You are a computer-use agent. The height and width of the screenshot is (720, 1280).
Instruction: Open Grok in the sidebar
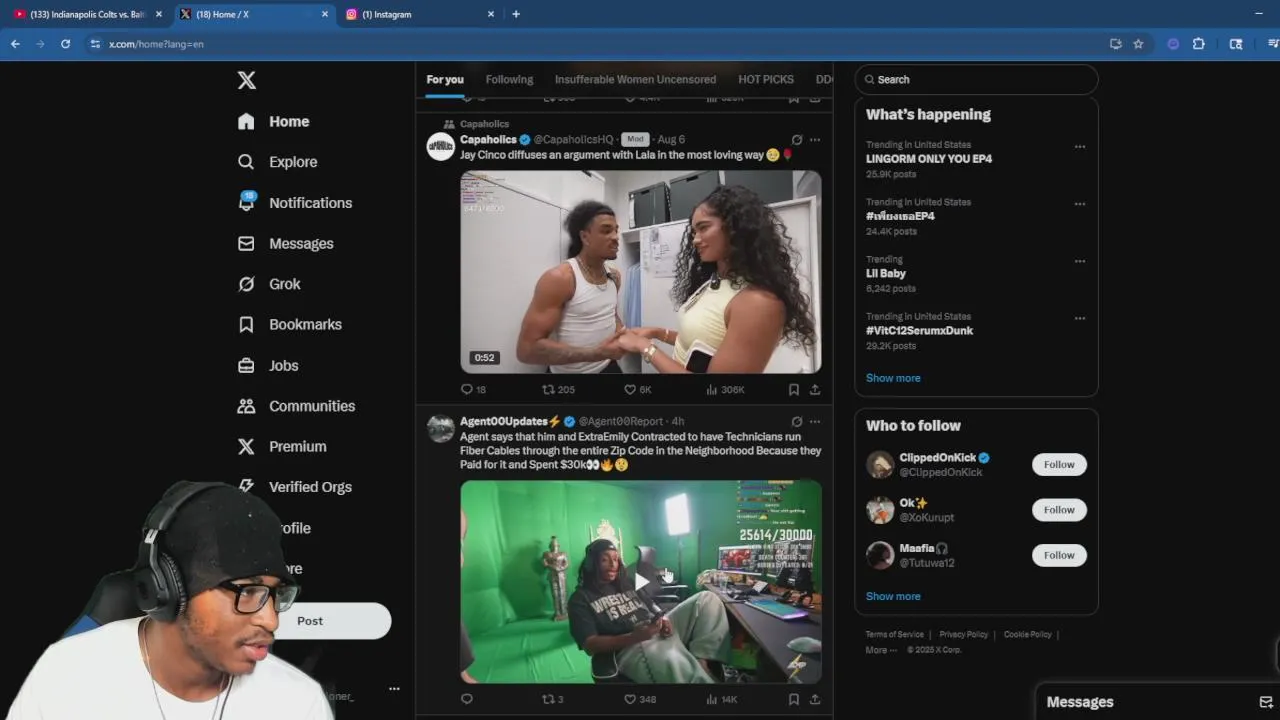tap(269, 284)
